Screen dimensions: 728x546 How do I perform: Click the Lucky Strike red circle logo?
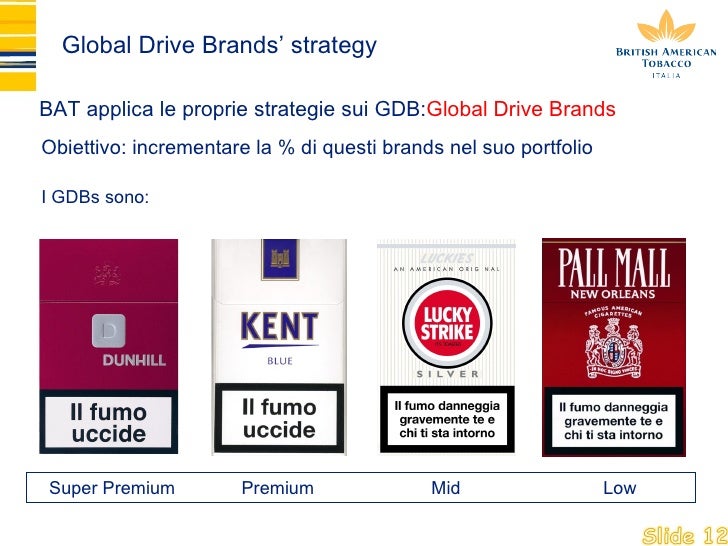point(447,323)
